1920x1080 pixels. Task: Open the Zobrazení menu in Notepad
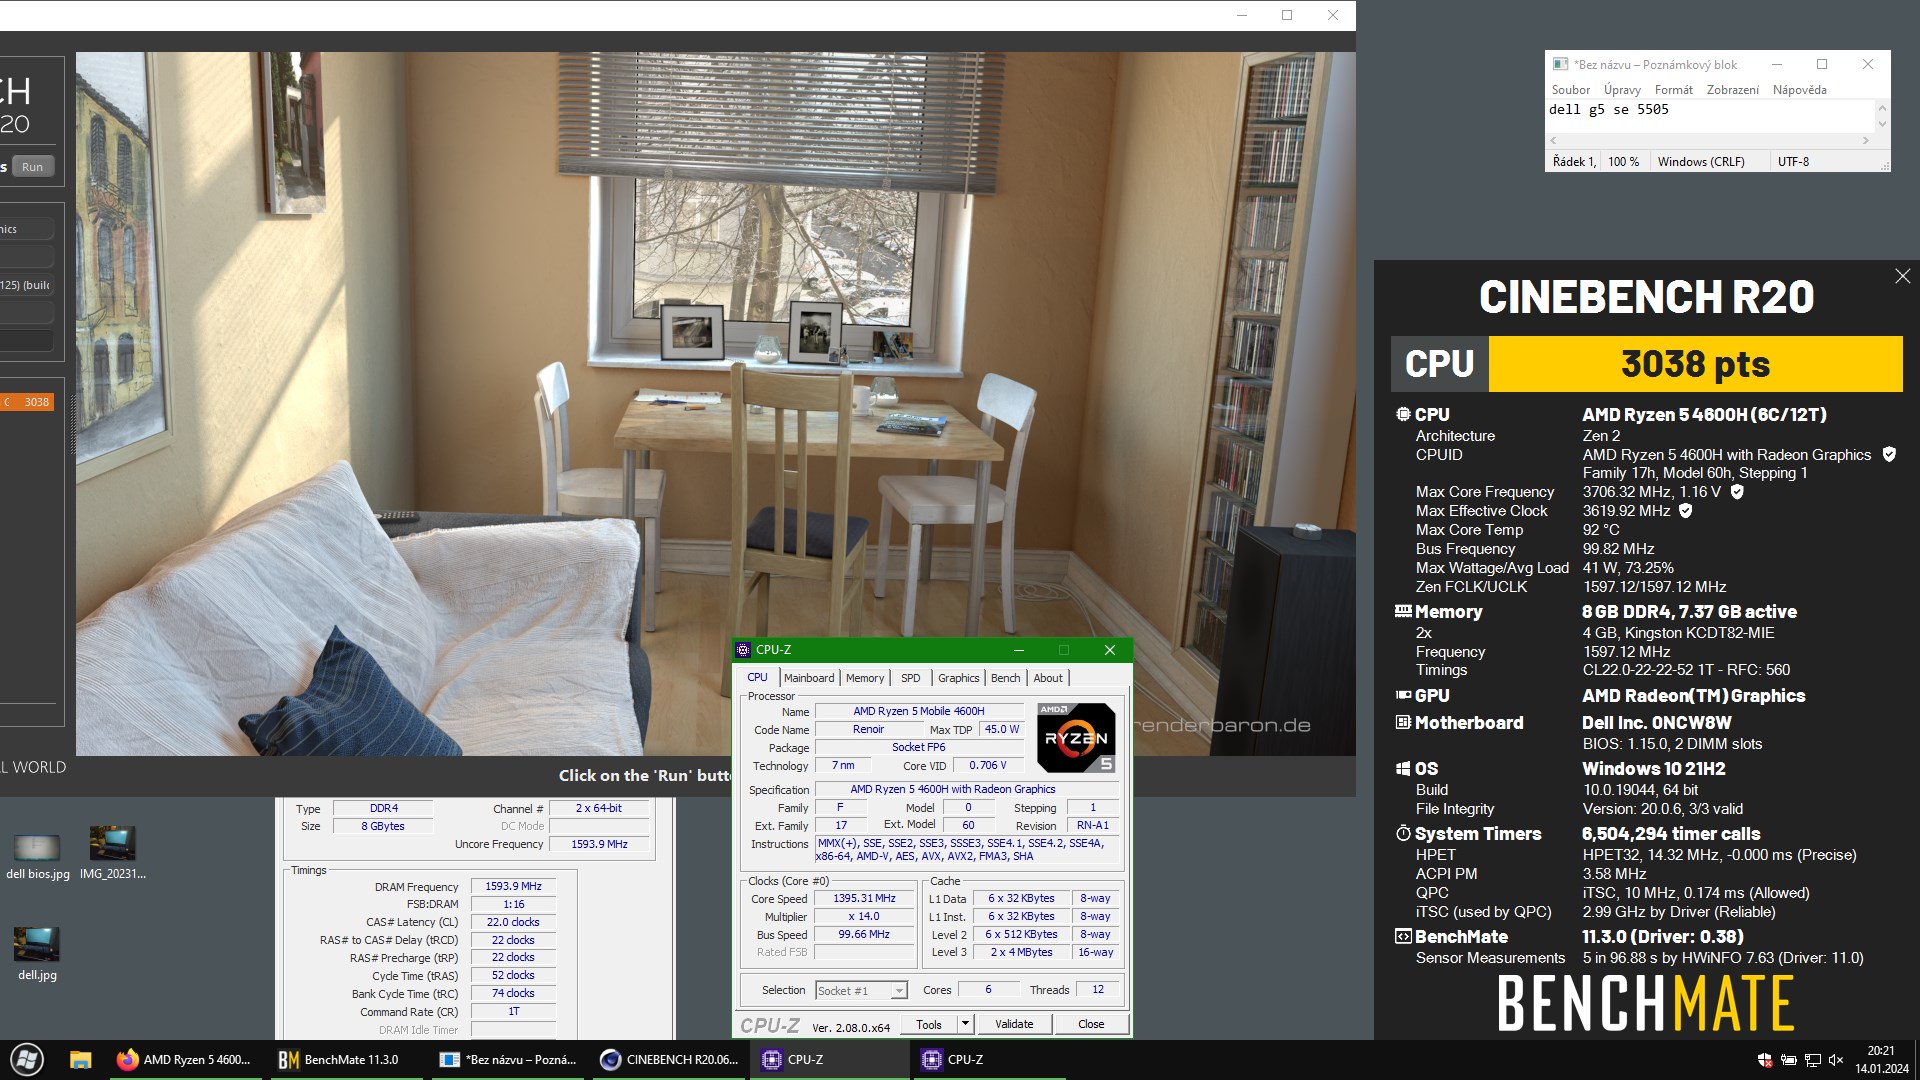[1732, 90]
